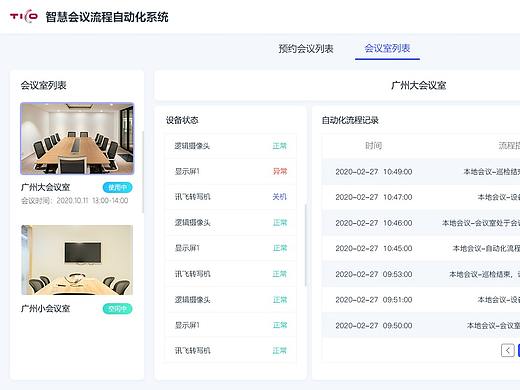Click 广州大会议室 title in detail header
Screen dimensions: 520x390
418,85
